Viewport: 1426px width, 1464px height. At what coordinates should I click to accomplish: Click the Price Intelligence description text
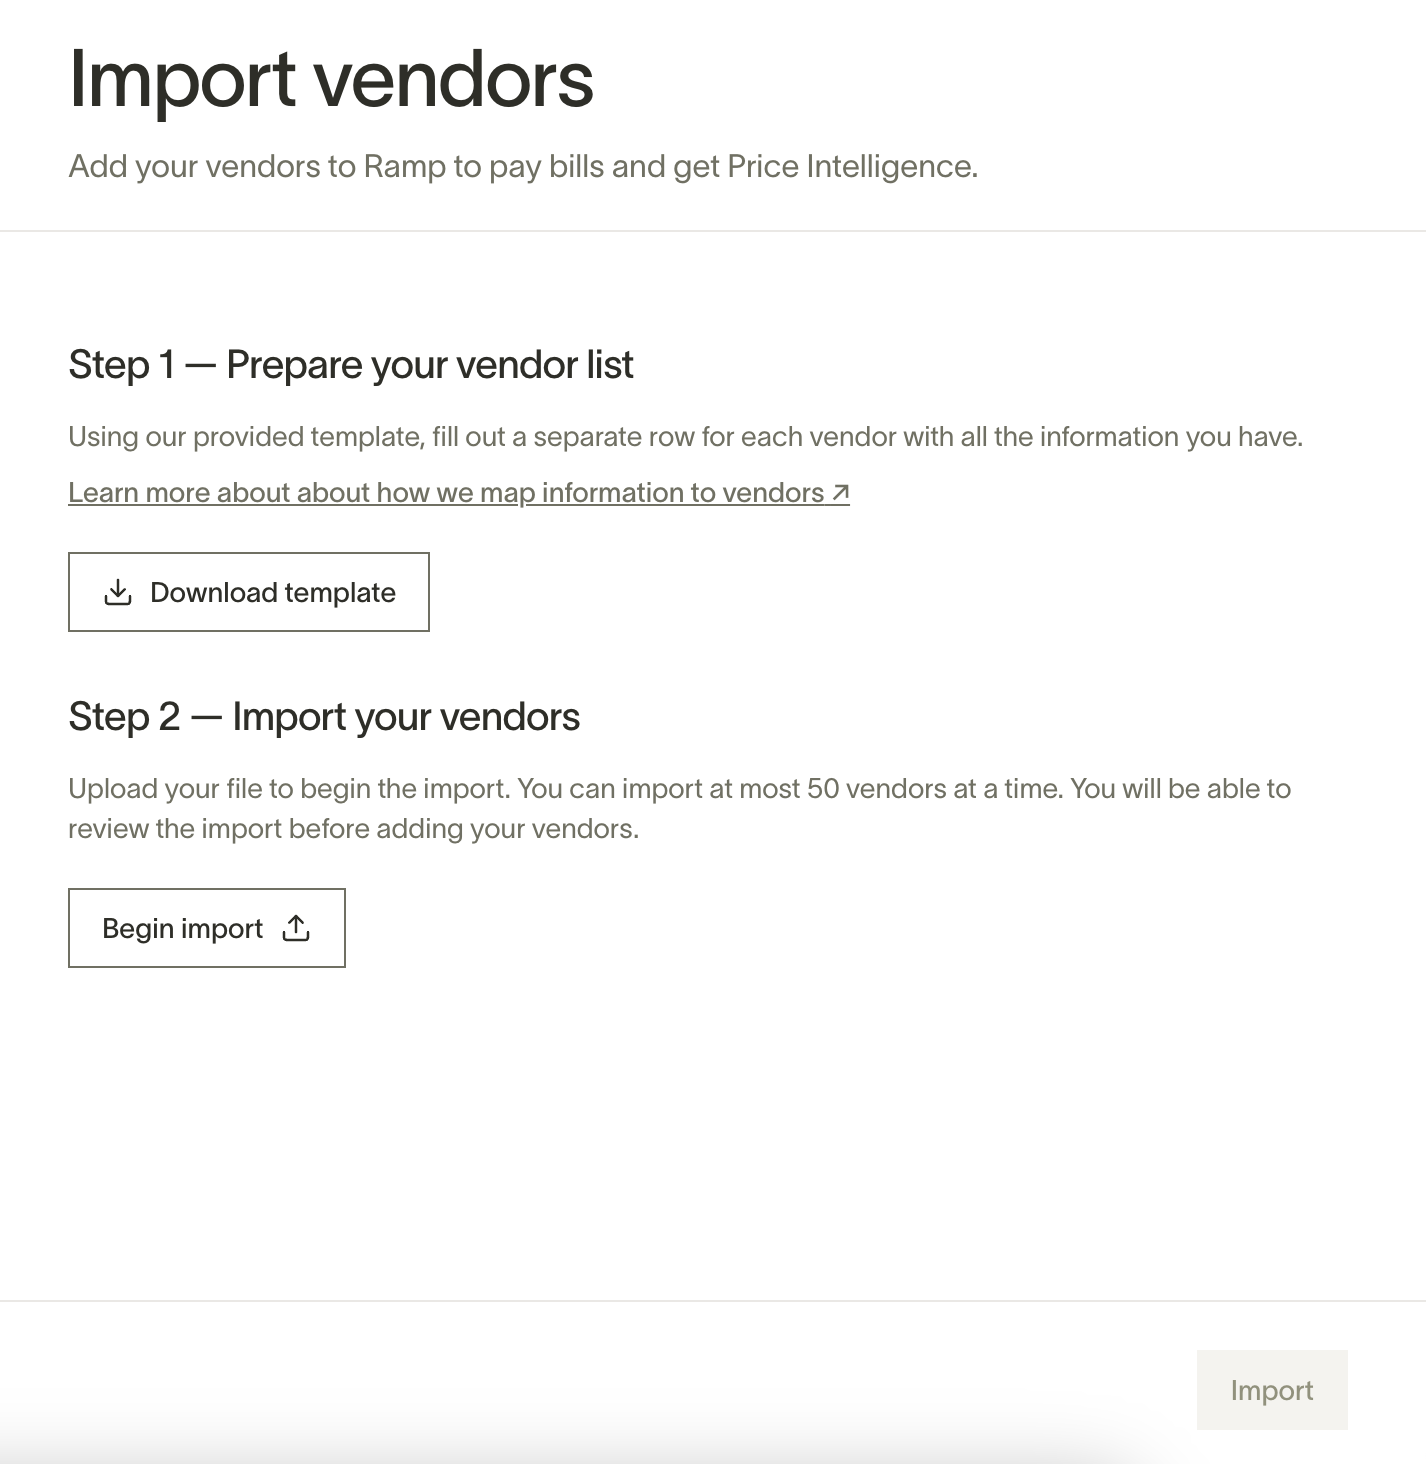click(521, 166)
